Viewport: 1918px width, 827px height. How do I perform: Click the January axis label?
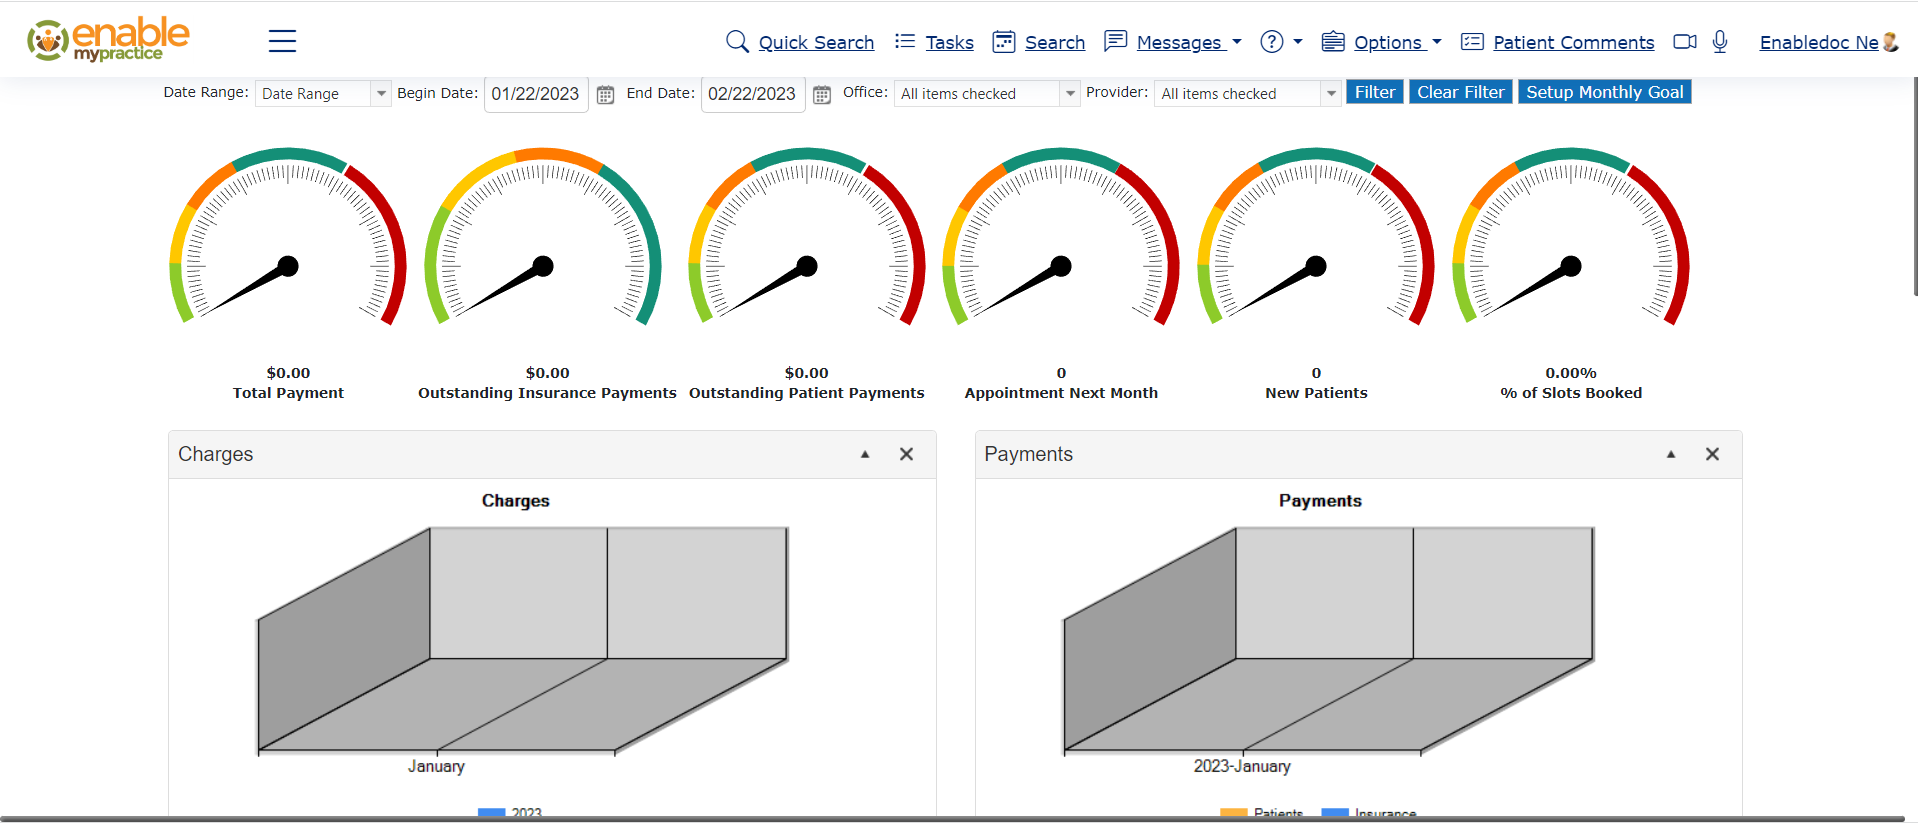[436, 766]
